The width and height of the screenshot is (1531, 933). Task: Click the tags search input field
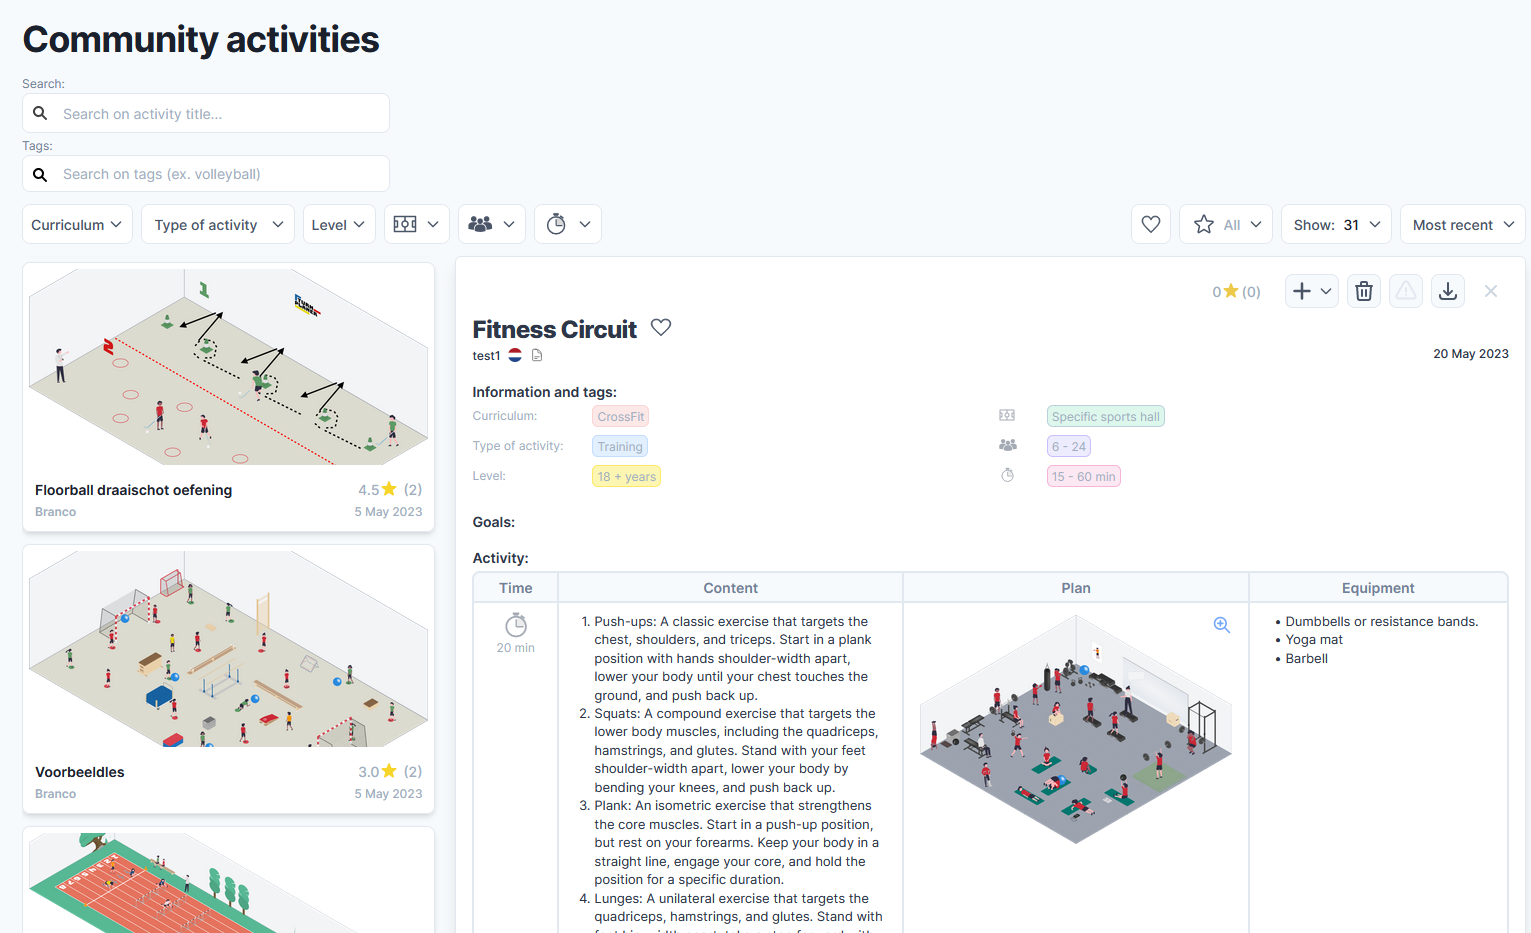click(205, 173)
